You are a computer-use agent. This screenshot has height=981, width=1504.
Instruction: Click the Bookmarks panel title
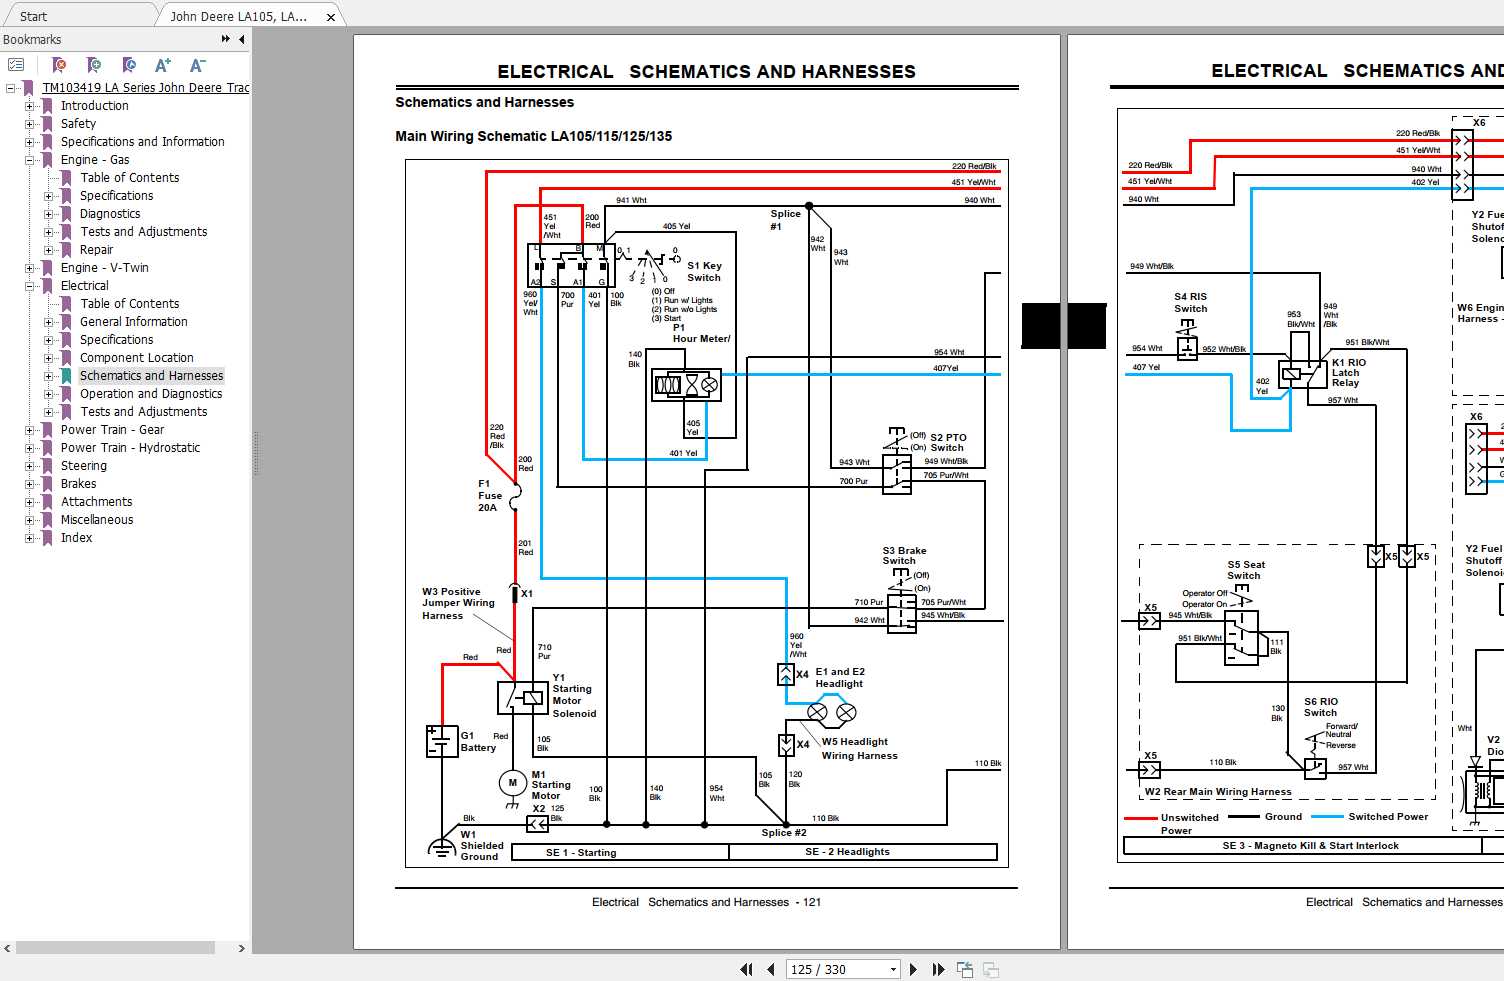[32, 39]
